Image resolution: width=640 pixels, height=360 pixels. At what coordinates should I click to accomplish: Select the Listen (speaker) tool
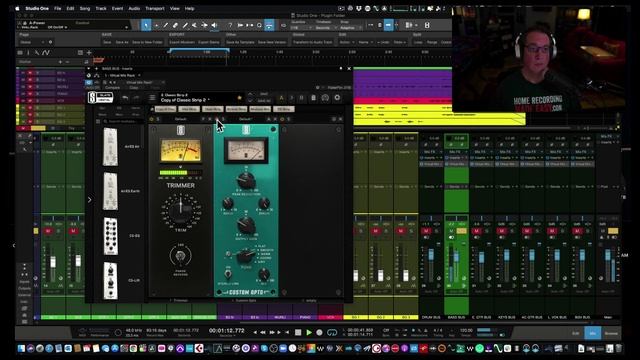click(214, 25)
